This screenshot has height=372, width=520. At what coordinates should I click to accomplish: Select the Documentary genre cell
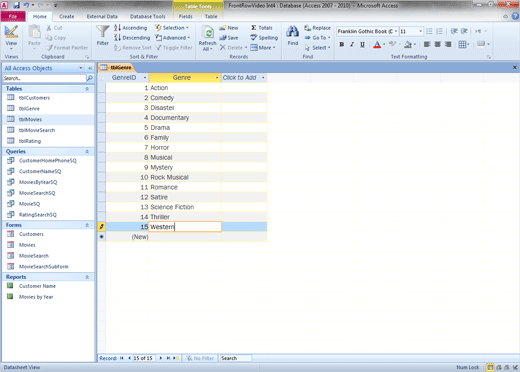185,118
